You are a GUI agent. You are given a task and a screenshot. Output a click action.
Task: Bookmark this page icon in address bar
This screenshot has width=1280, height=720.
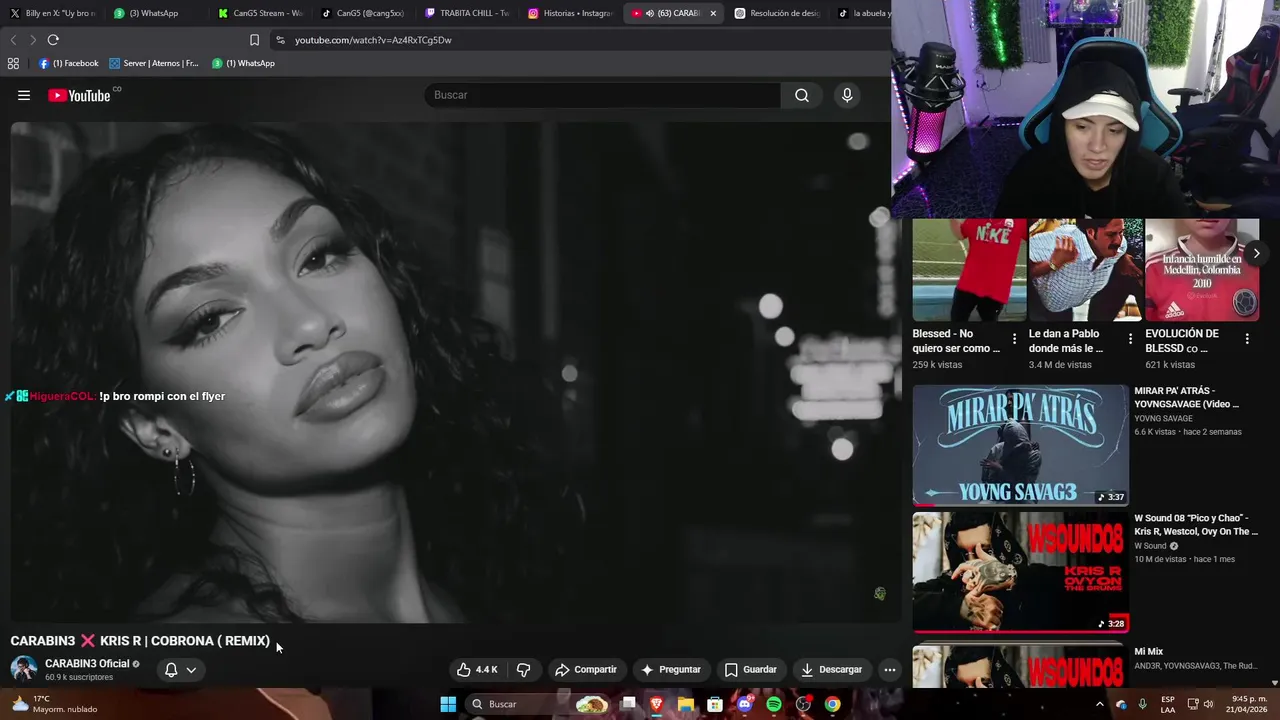click(254, 40)
